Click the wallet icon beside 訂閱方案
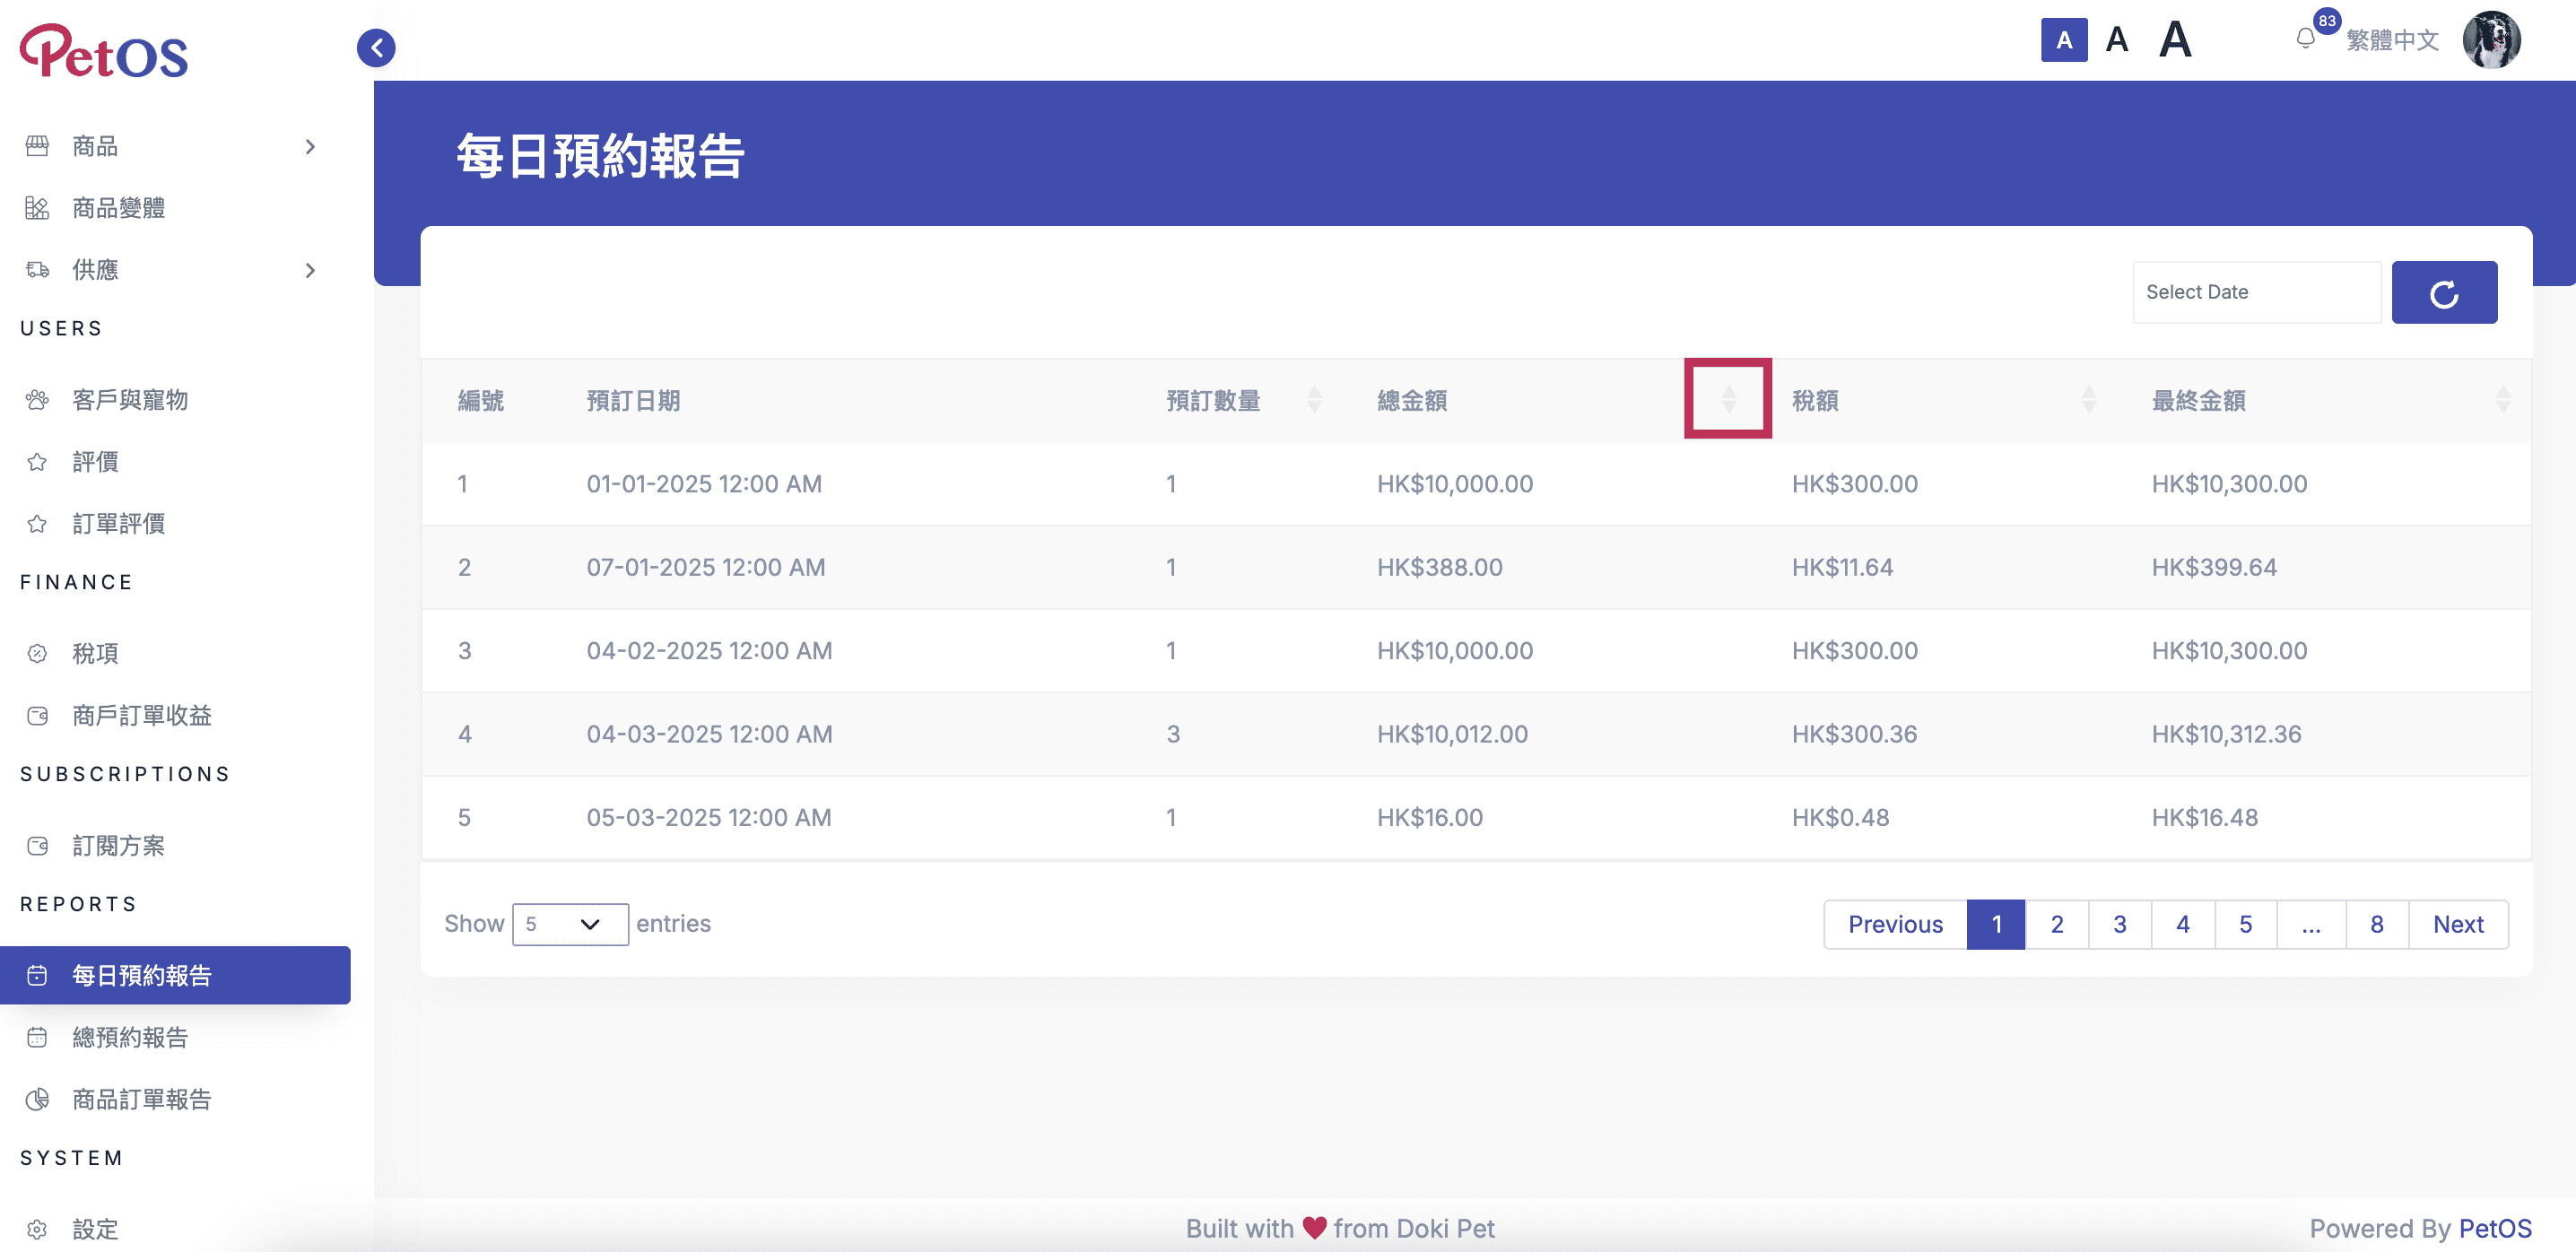 37,846
